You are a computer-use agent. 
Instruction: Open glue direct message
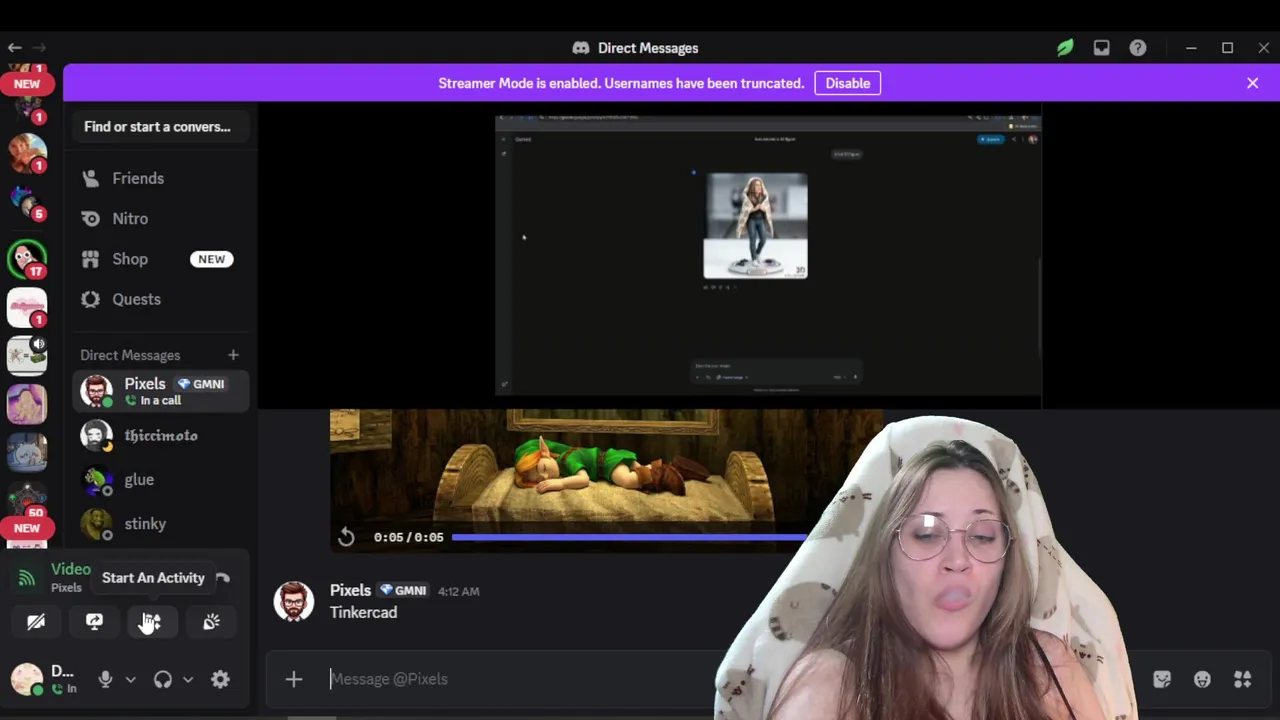(x=160, y=479)
